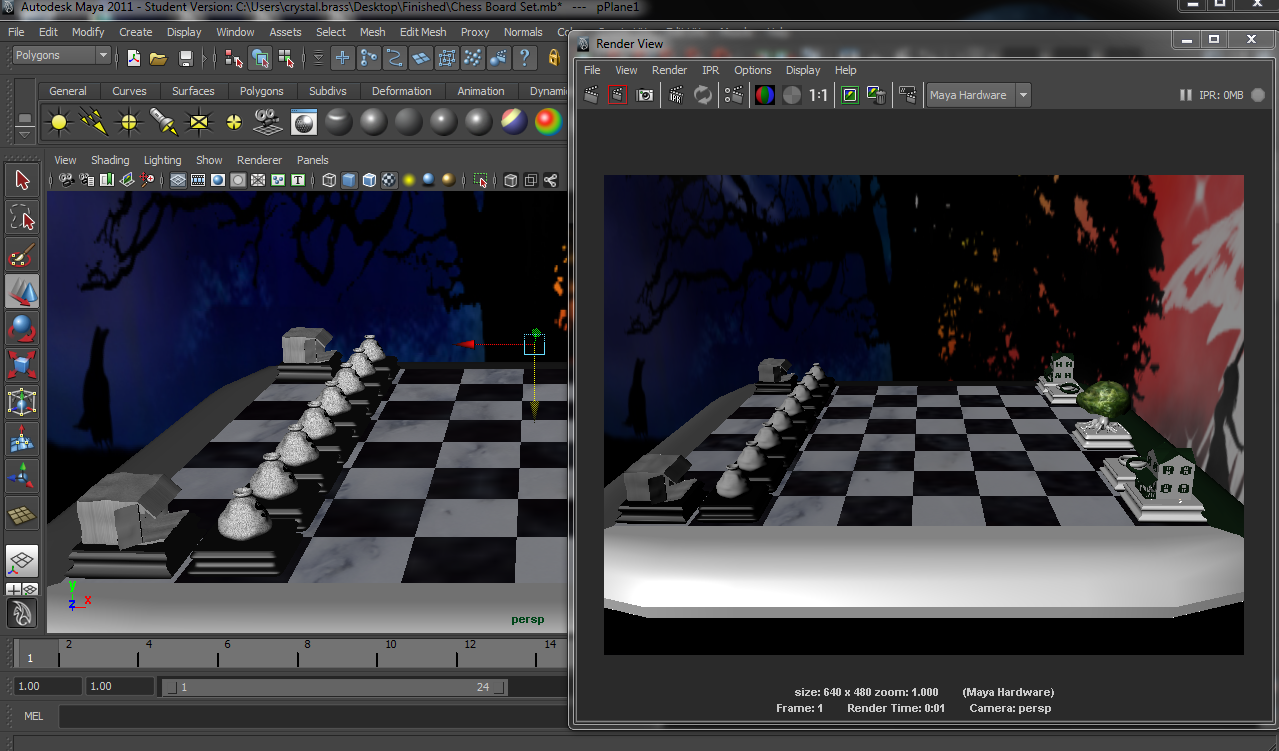Take a snapshot in Render View

click(x=645, y=95)
